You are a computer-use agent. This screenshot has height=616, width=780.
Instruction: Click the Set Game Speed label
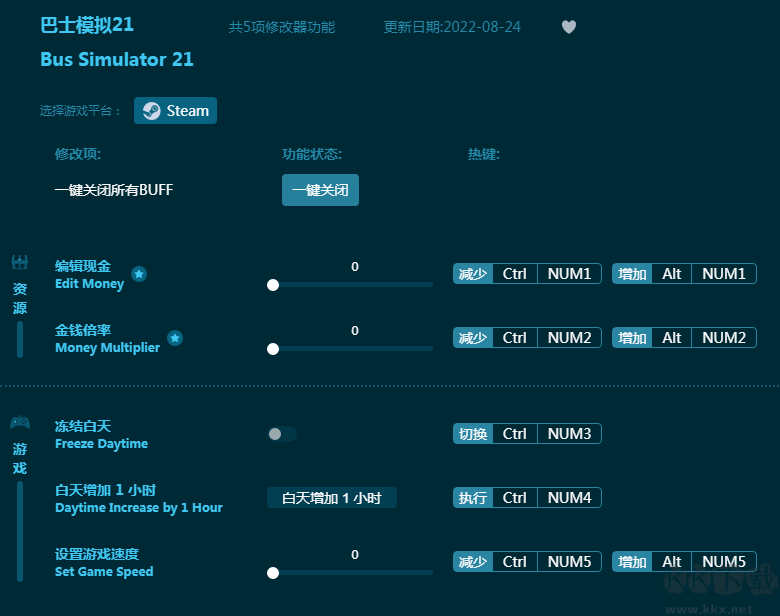(104, 572)
